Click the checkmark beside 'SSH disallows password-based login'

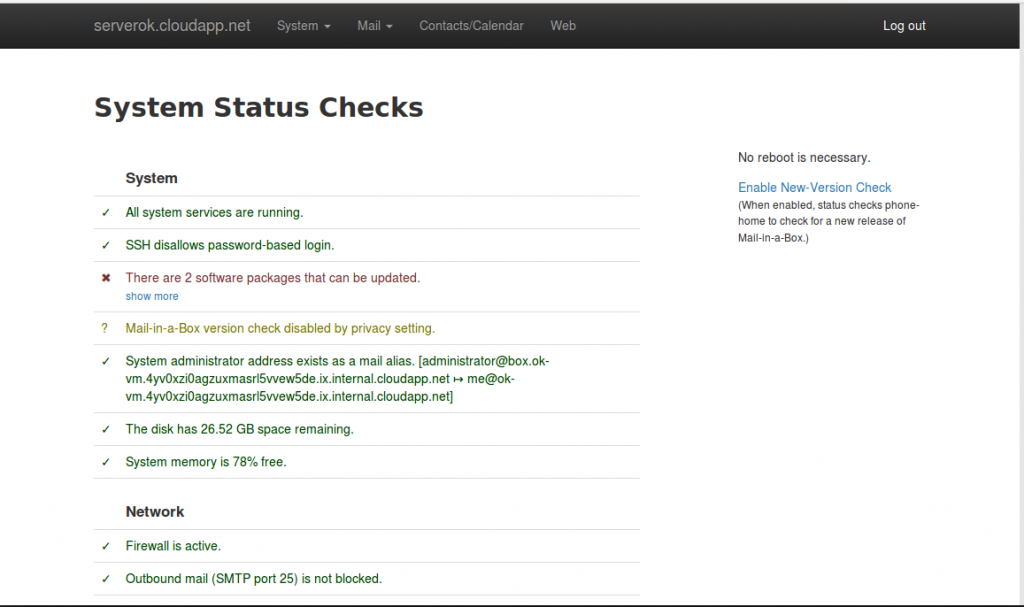(105, 245)
